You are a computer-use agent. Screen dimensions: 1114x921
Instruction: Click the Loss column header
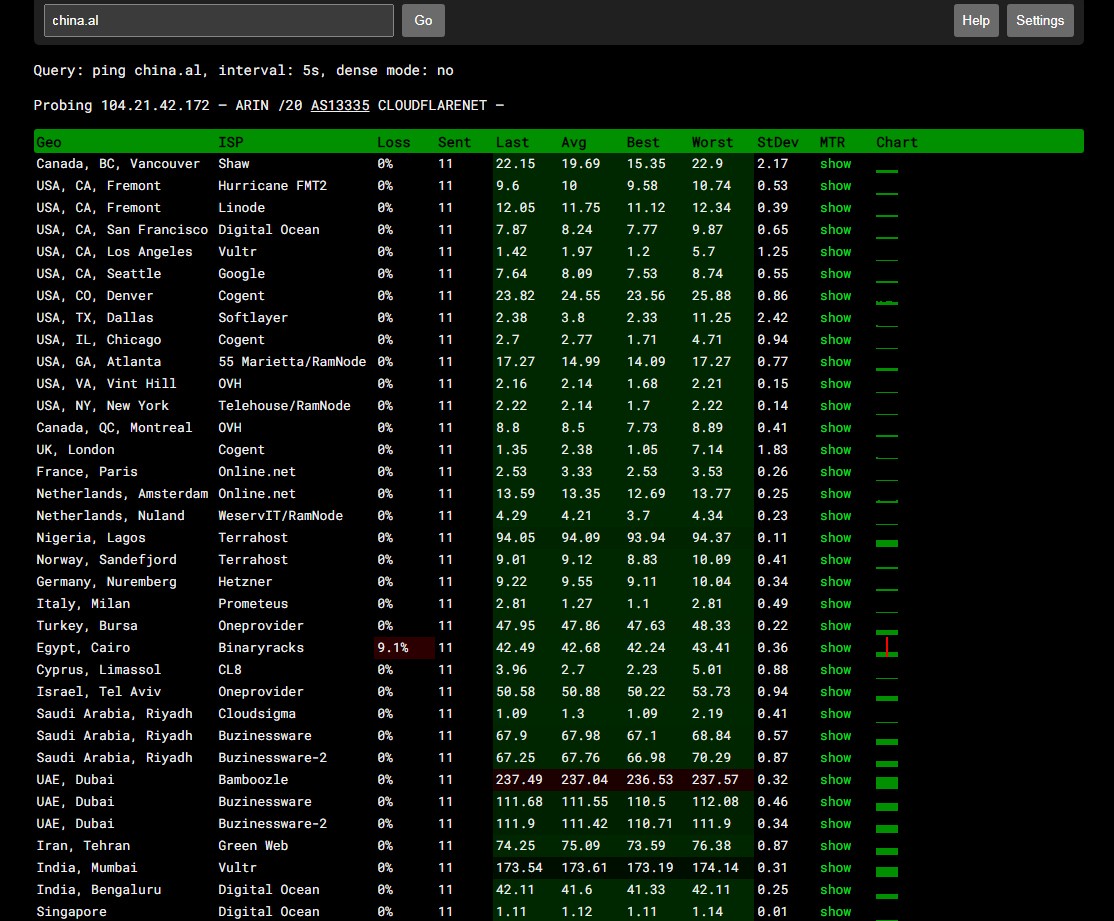coord(394,142)
